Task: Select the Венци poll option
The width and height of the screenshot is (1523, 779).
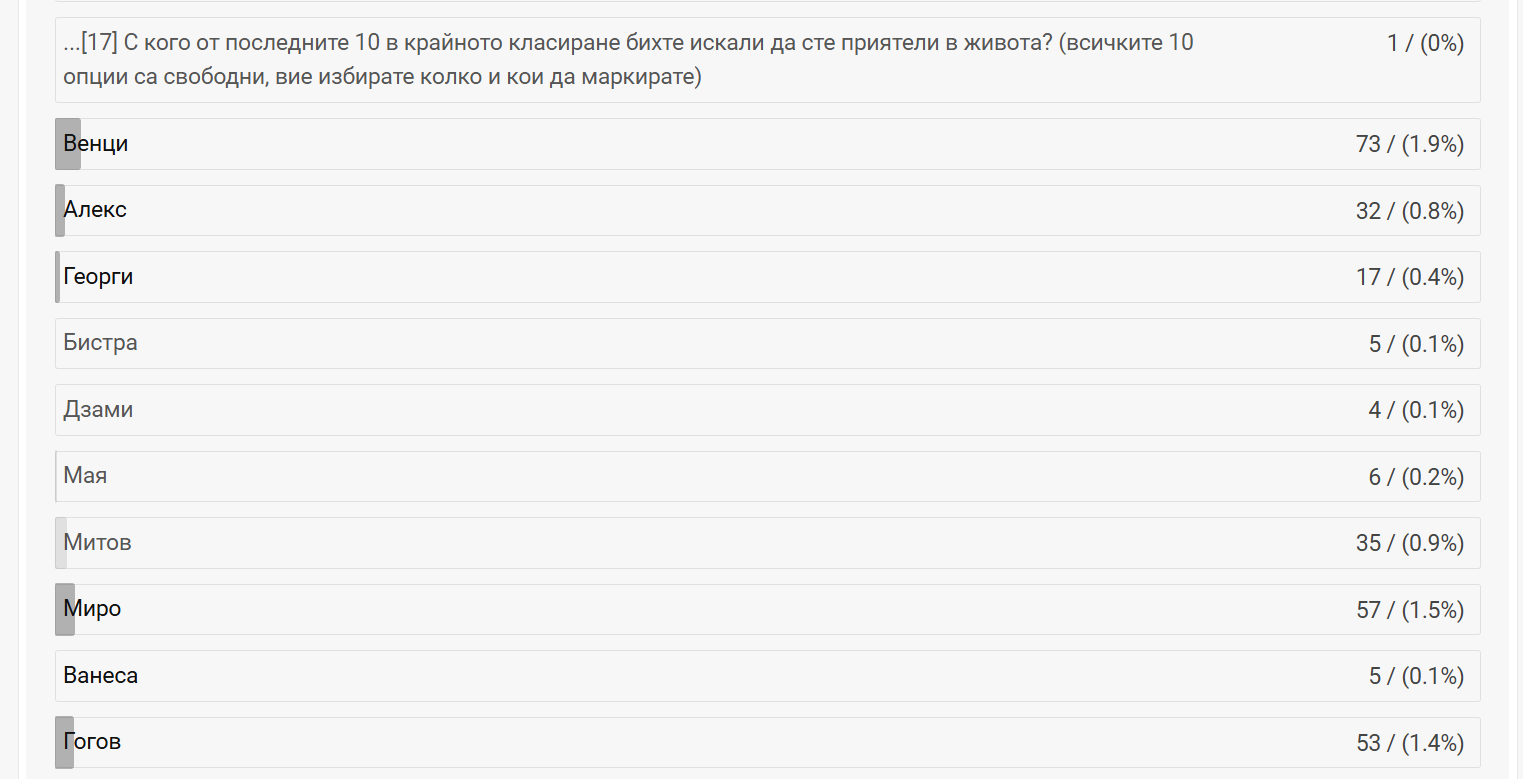Action: pos(96,144)
